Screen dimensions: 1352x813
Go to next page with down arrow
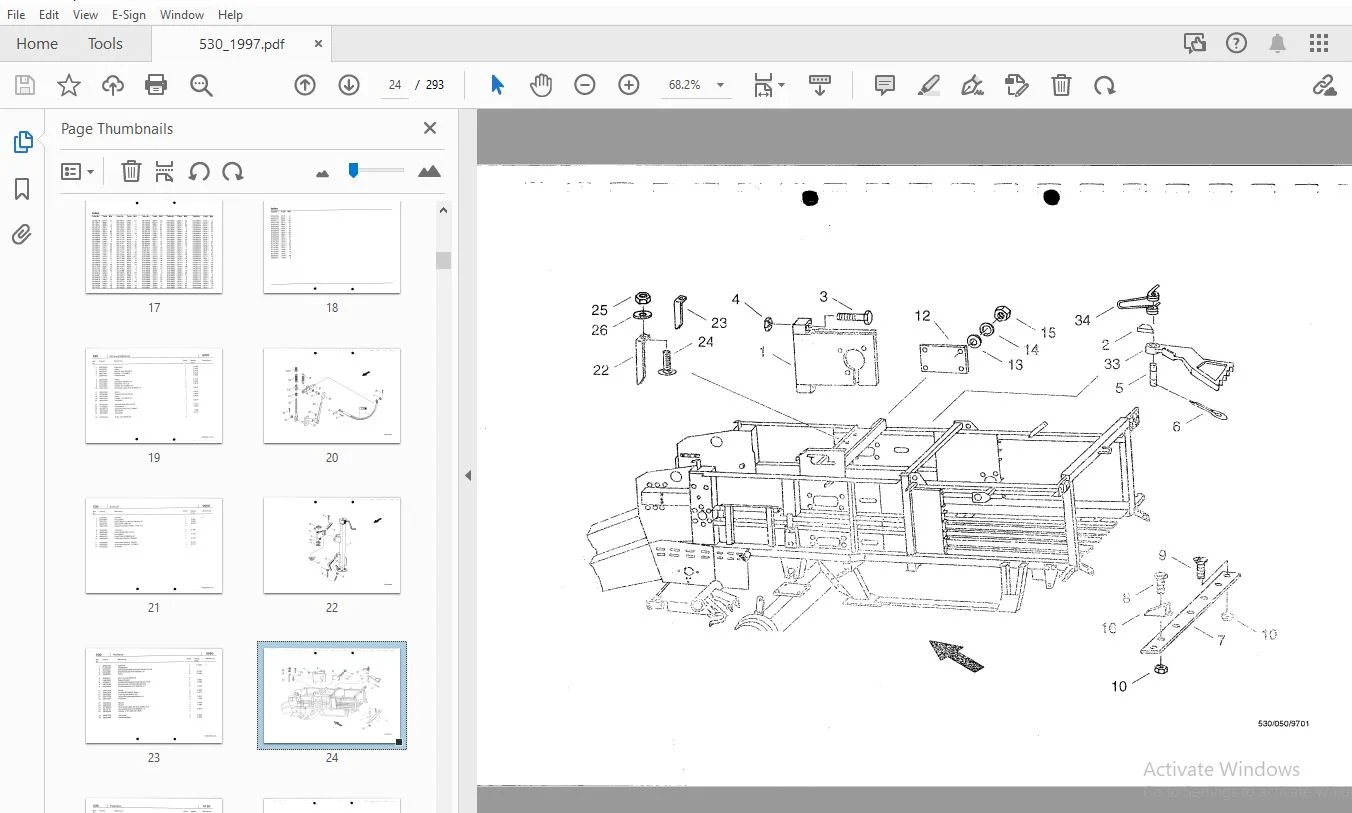click(349, 85)
